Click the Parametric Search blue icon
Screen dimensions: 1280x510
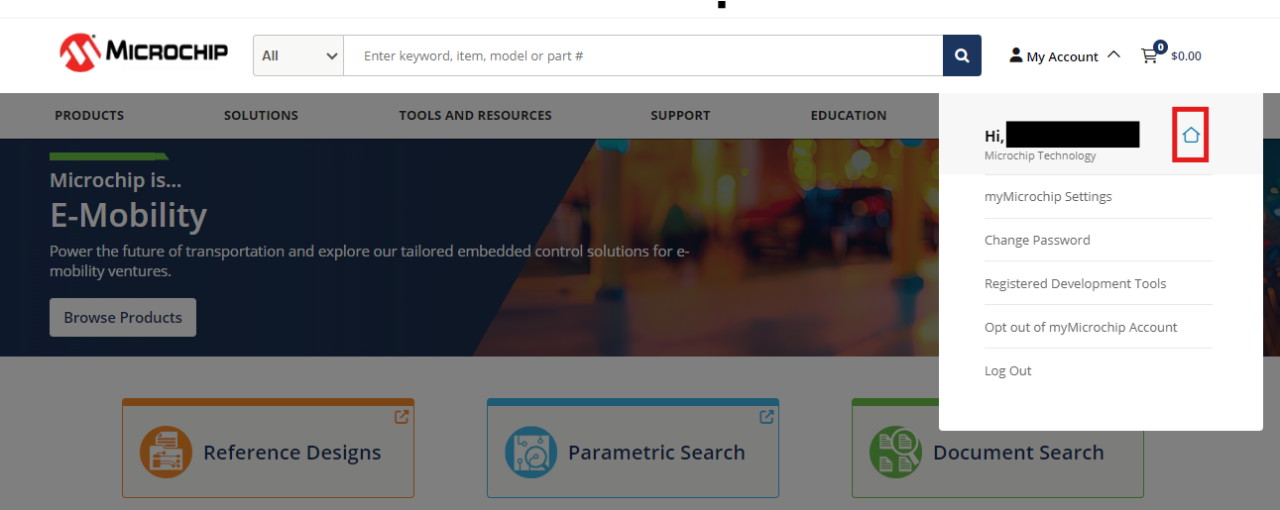(x=530, y=452)
